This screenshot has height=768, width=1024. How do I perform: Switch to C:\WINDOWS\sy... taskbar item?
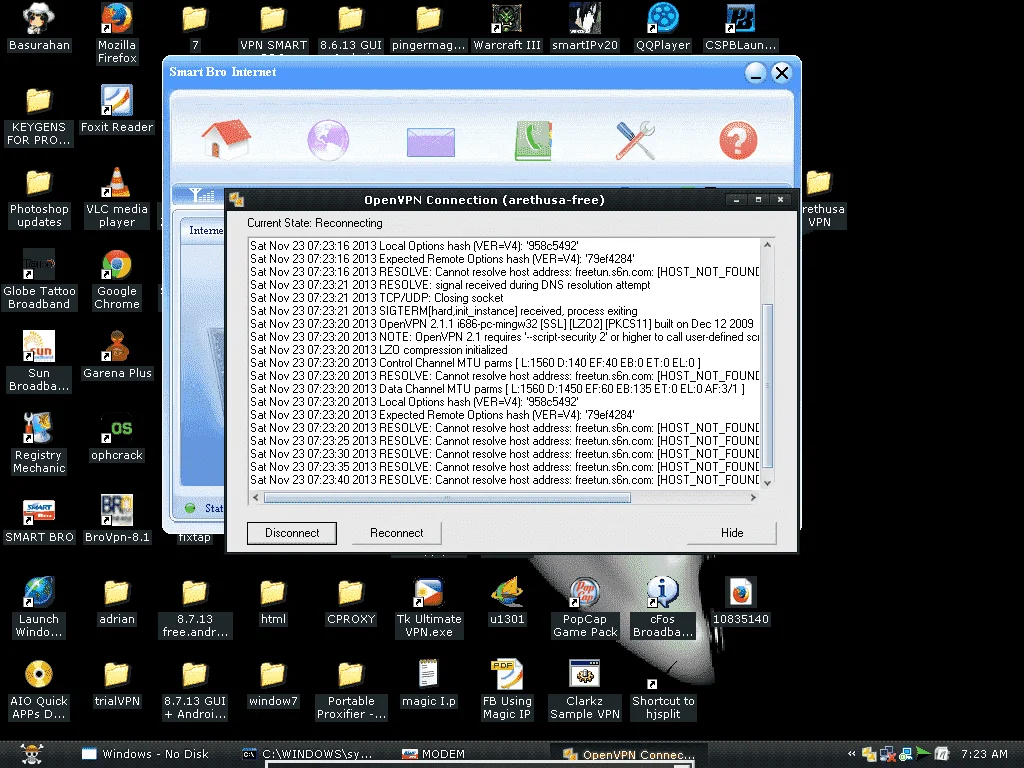(x=307, y=754)
